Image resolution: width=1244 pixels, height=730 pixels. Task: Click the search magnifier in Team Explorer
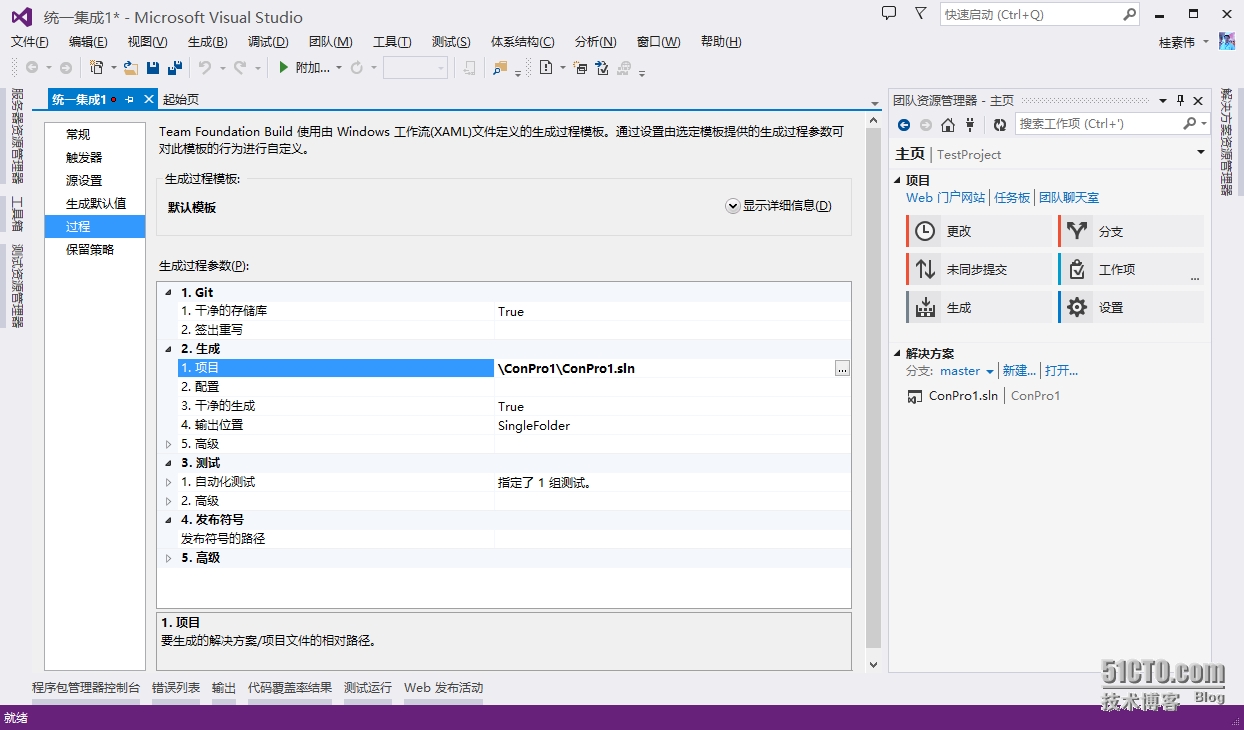1189,123
